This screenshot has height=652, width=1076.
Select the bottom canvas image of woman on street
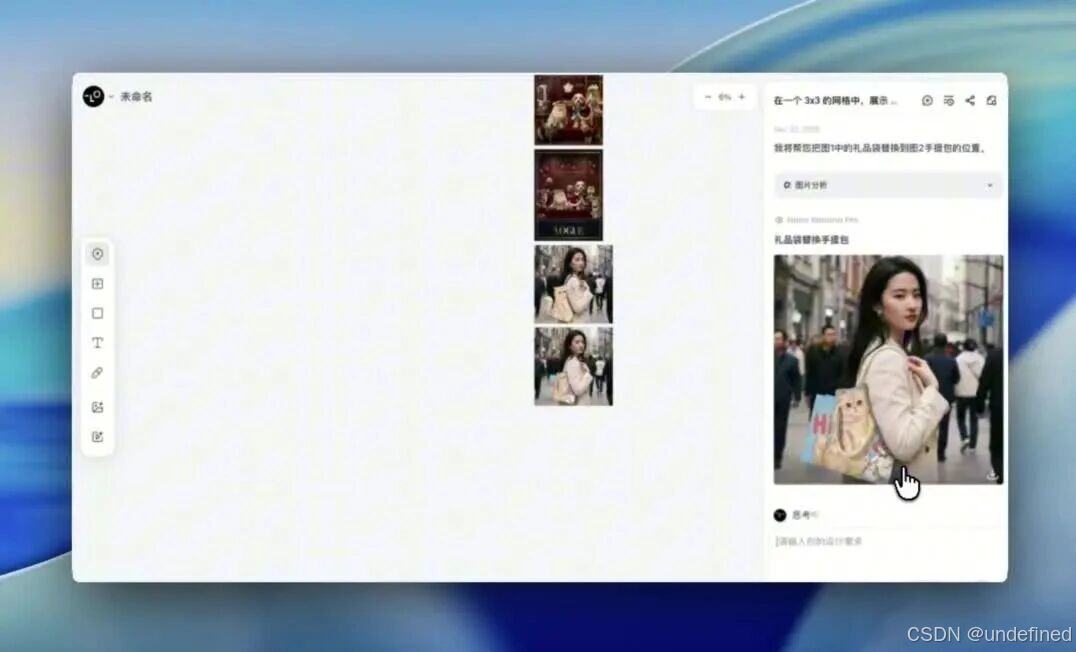tap(573, 366)
